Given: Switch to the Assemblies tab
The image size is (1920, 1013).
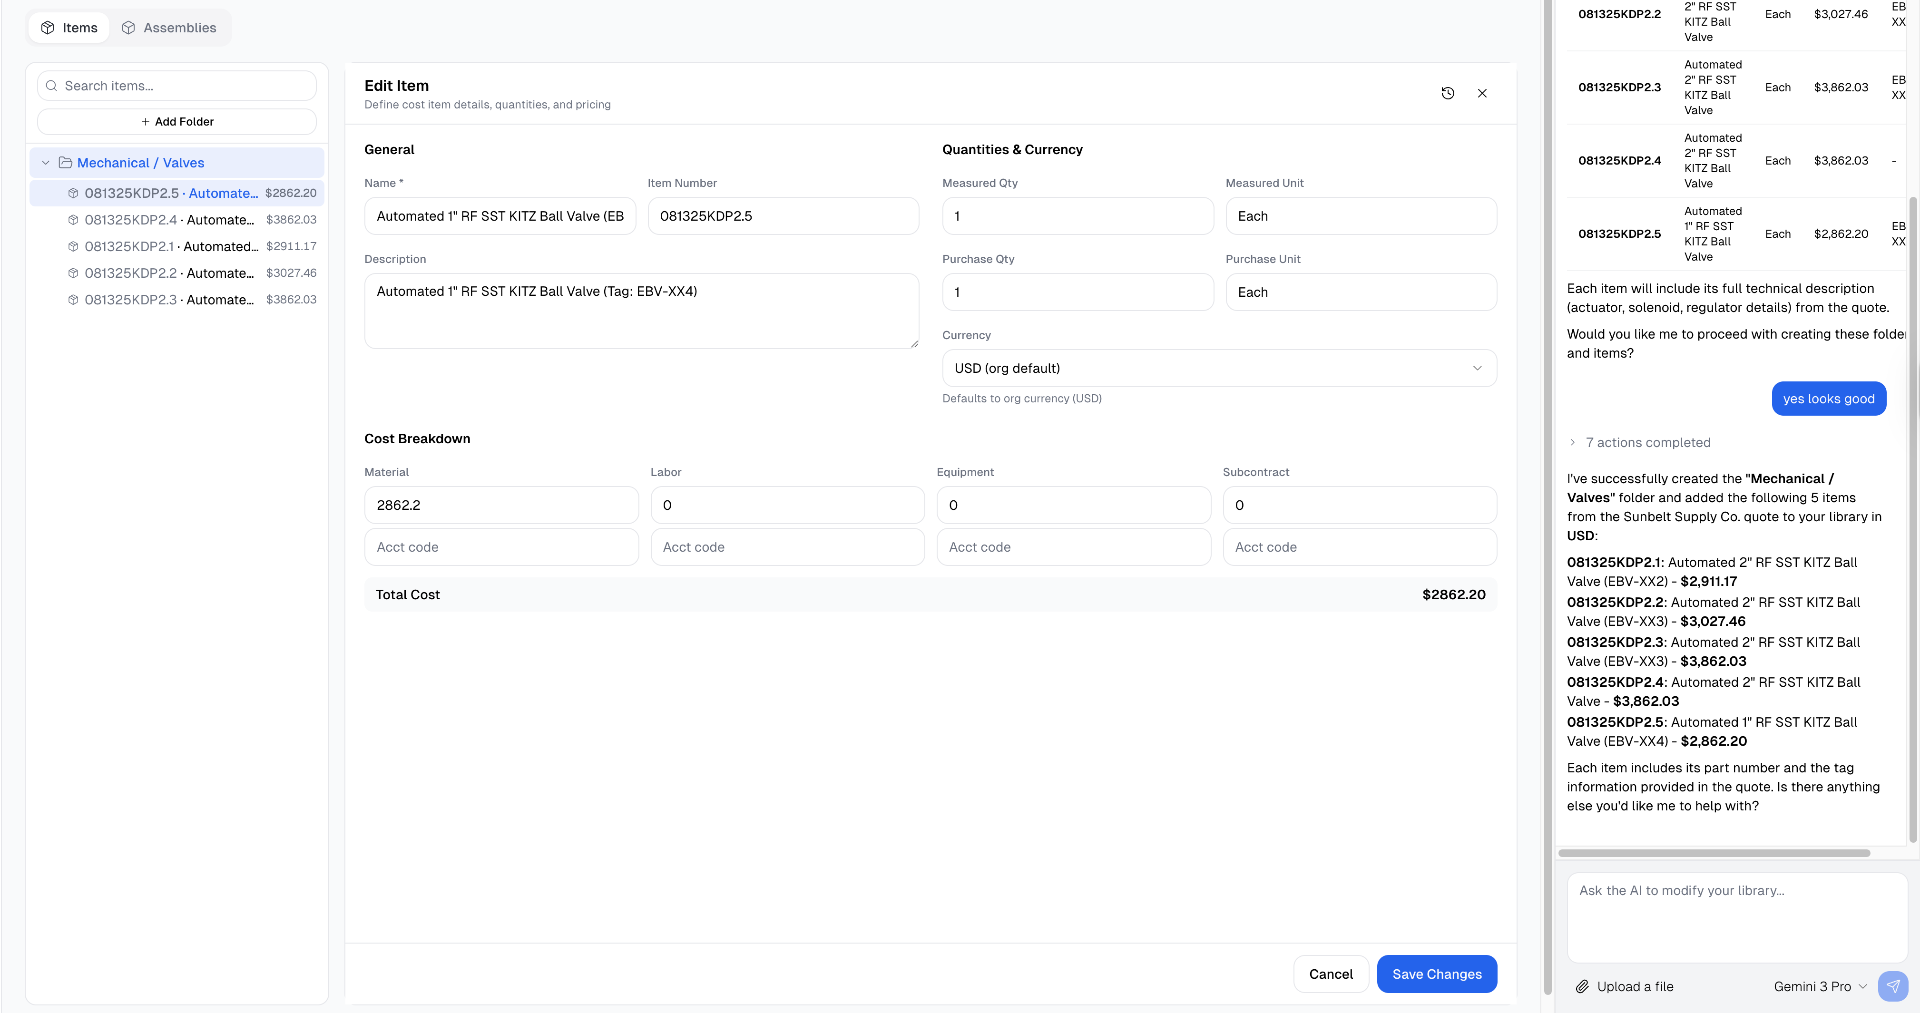Looking at the screenshot, I should click(x=169, y=28).
